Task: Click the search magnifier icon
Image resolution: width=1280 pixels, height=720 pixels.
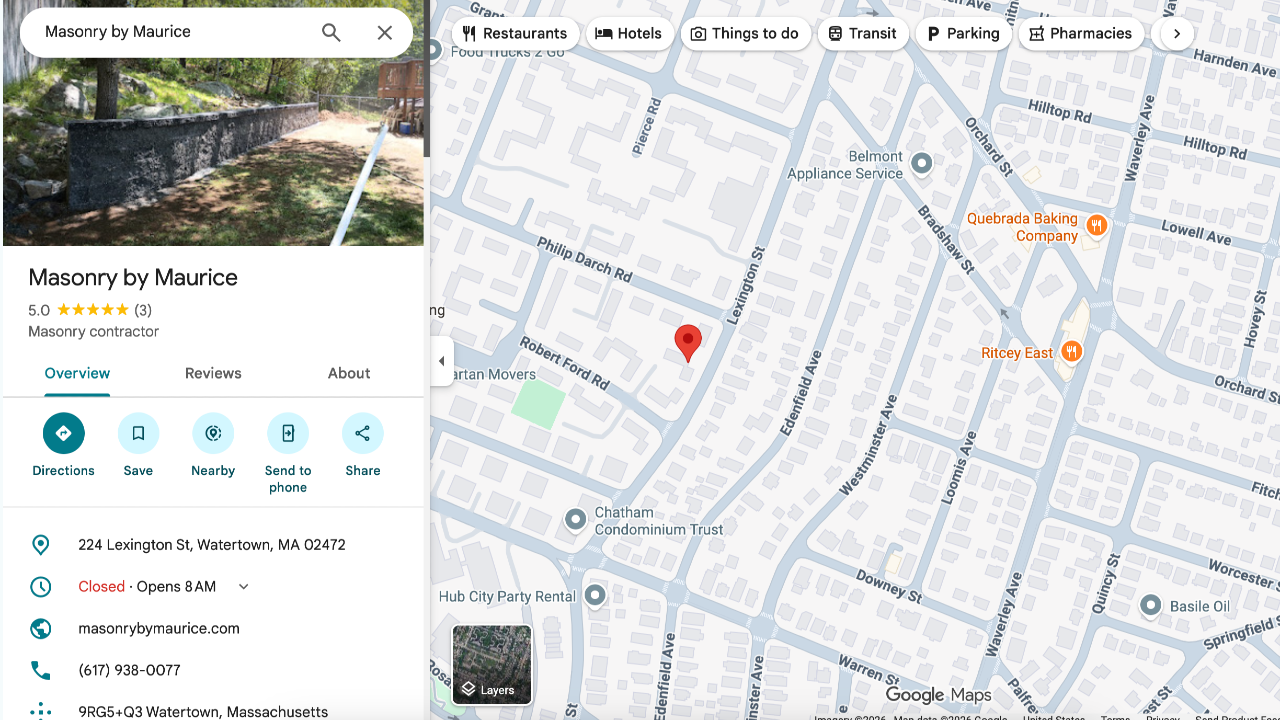Action: tap(331, 32)
